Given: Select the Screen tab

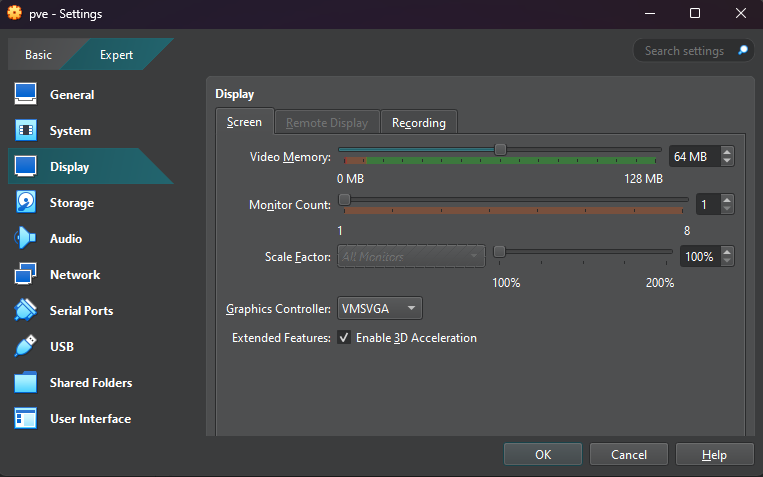Looking at the screenshot, I should [244, 122].
